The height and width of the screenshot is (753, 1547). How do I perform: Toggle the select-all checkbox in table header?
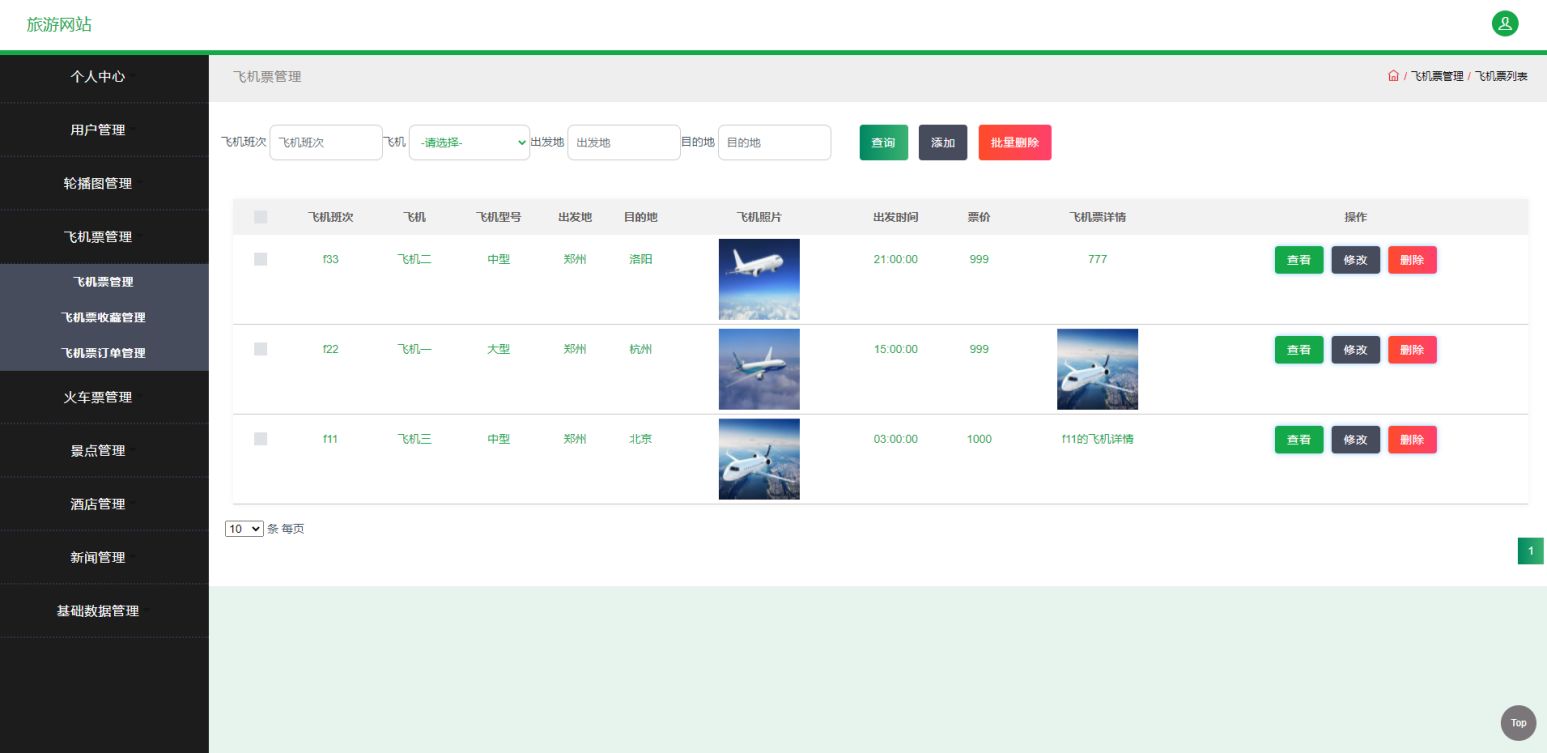tap(261, 217)
